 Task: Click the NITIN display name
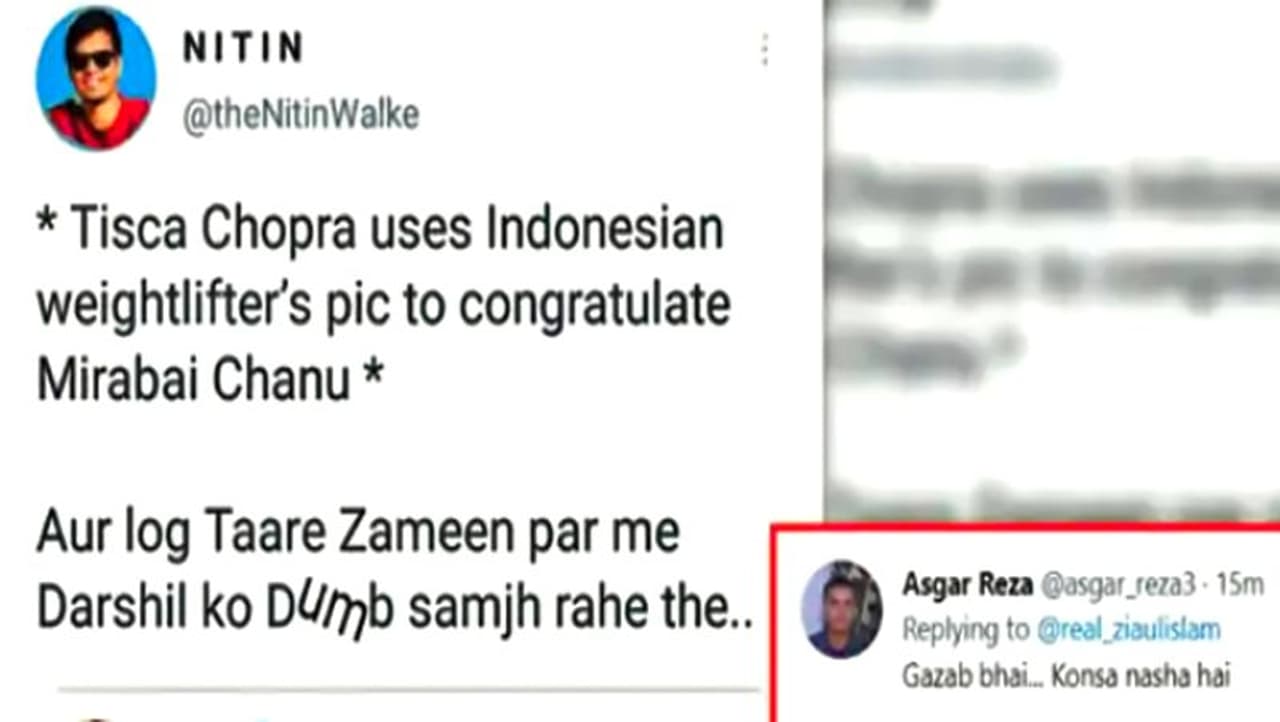[243, 48]
